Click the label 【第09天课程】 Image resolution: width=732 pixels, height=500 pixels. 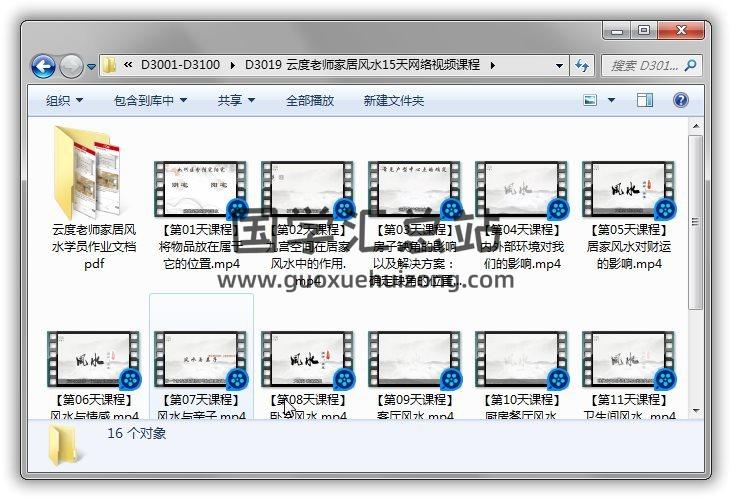point(415,400)
